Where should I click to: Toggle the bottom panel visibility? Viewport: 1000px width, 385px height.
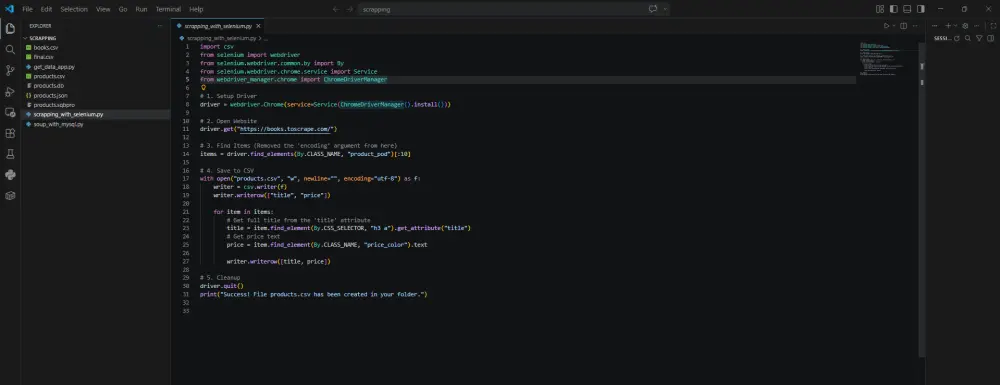907,9
